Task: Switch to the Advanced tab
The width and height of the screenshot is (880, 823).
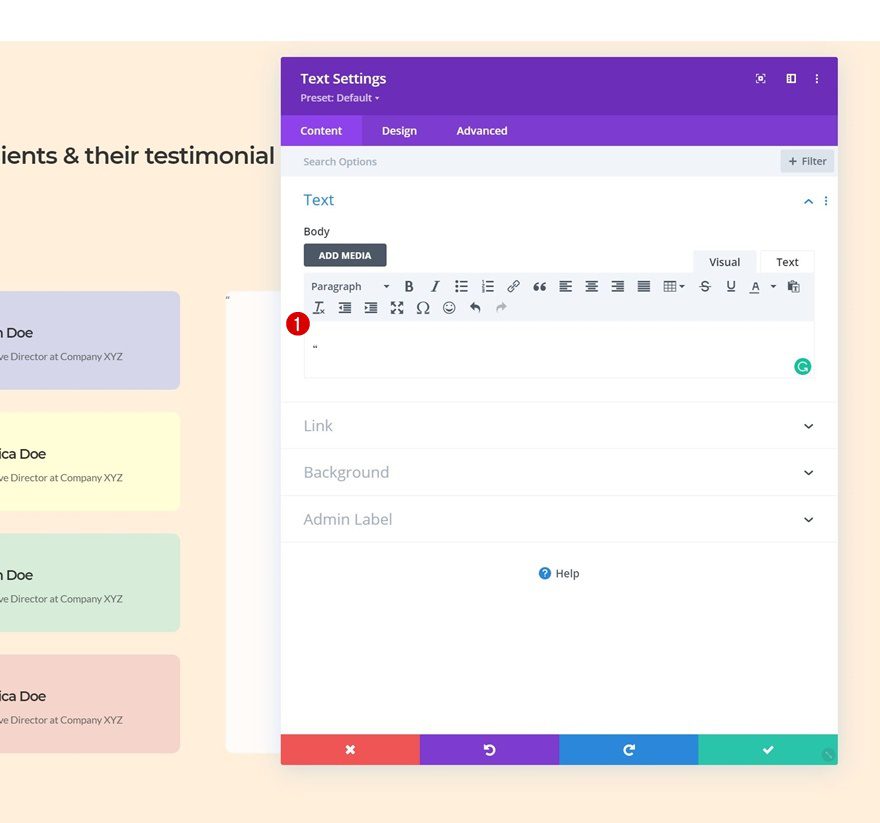Action: pyautogui.click(x=482, y=131)
